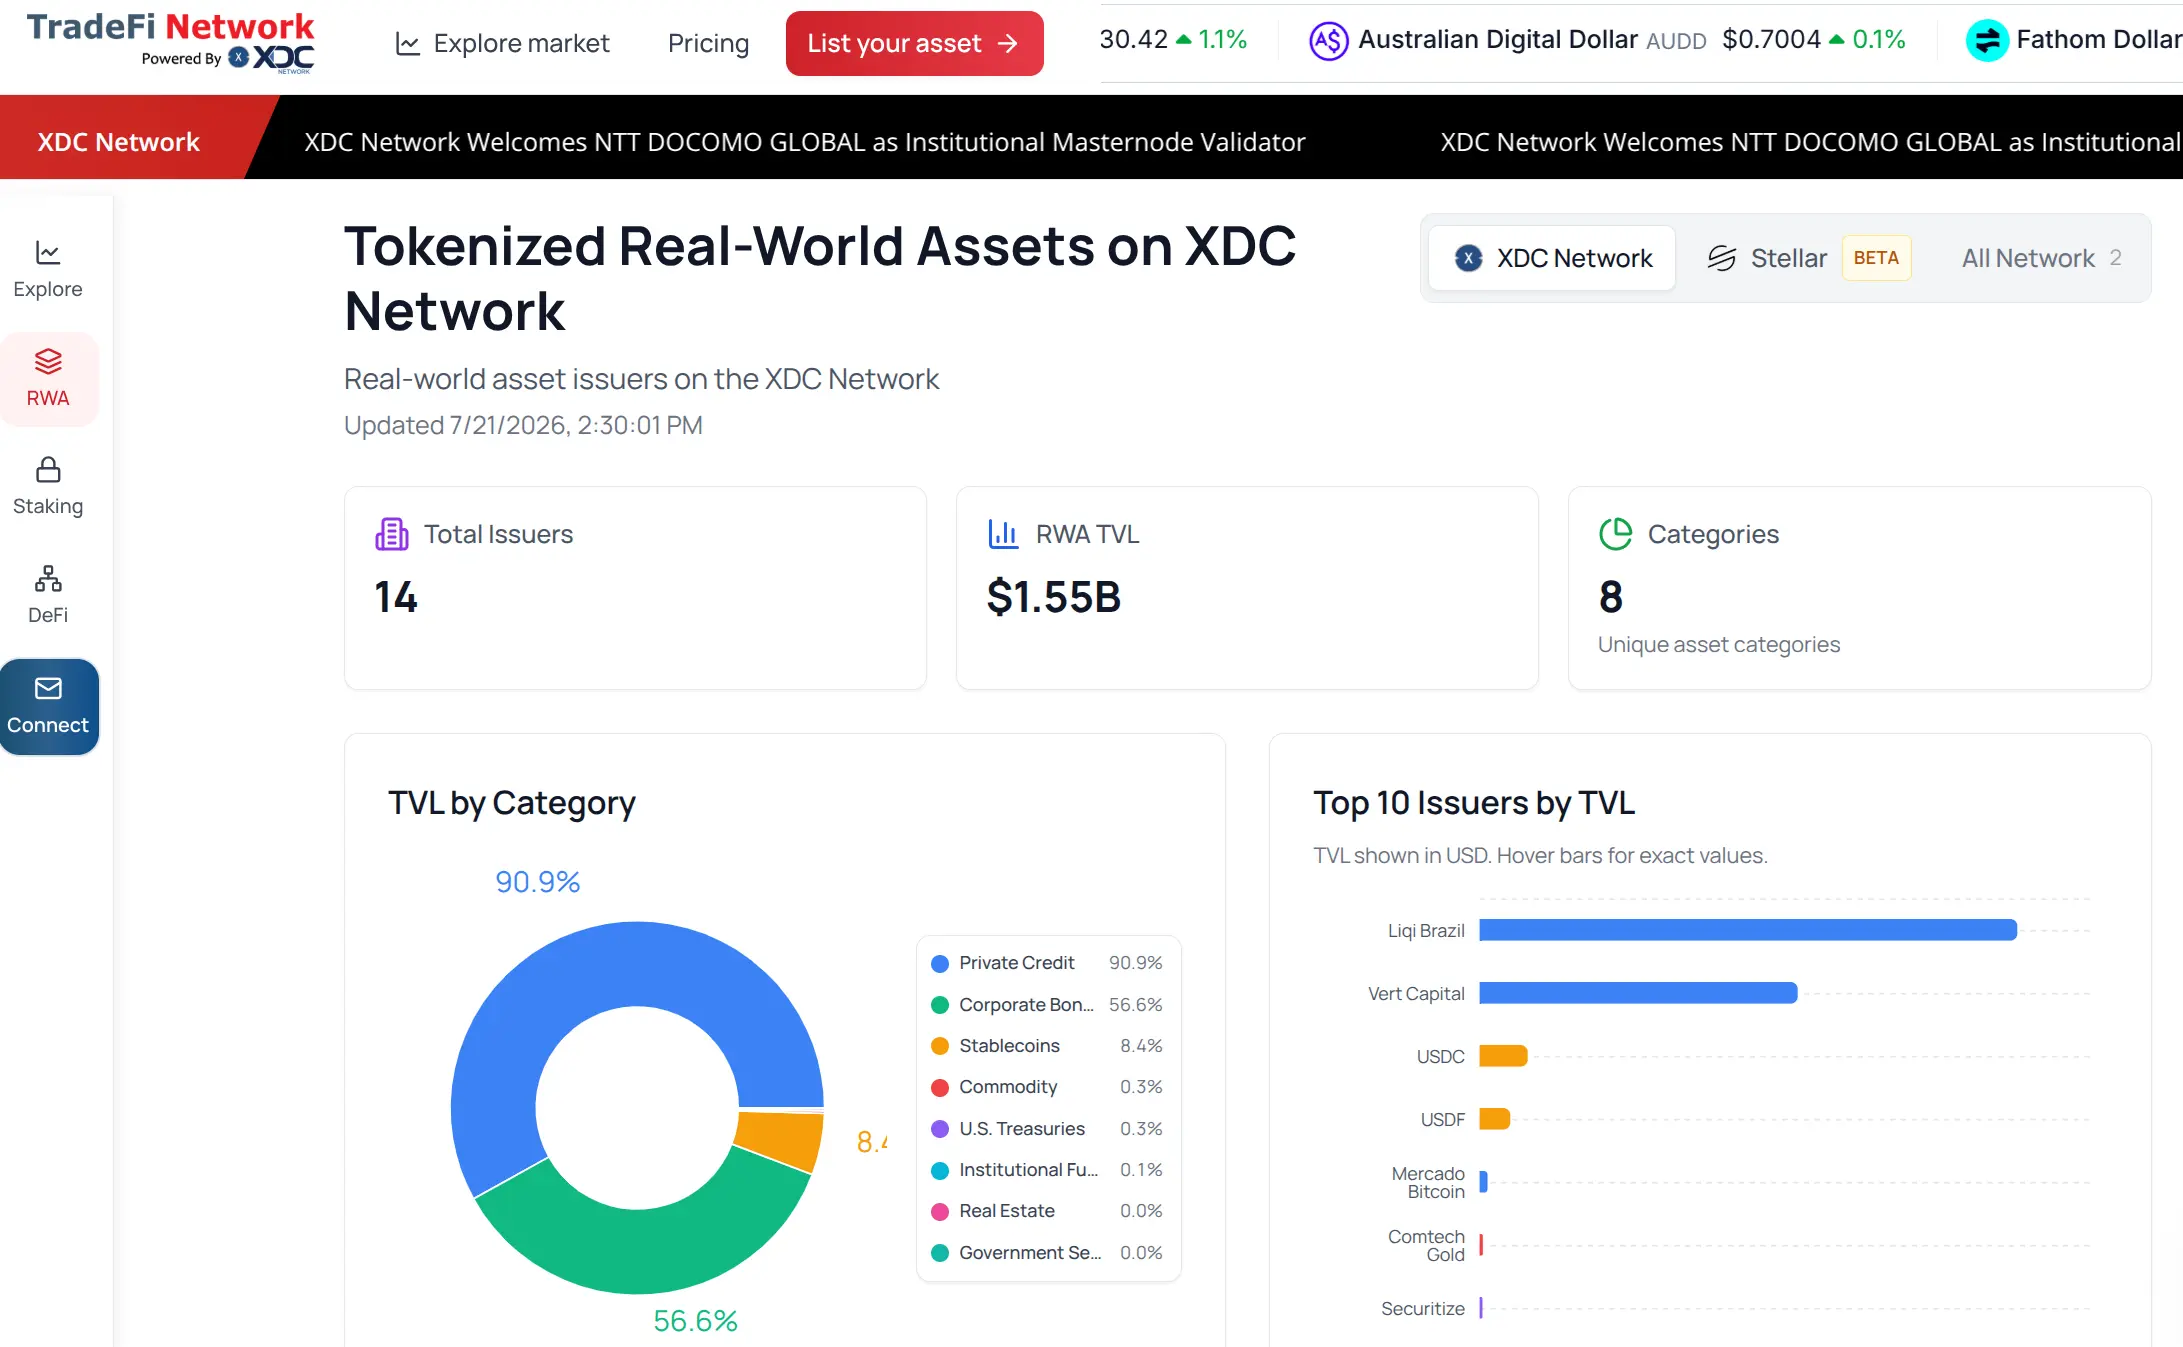Click the Connect envelope icon

click(x=48, y=688)
